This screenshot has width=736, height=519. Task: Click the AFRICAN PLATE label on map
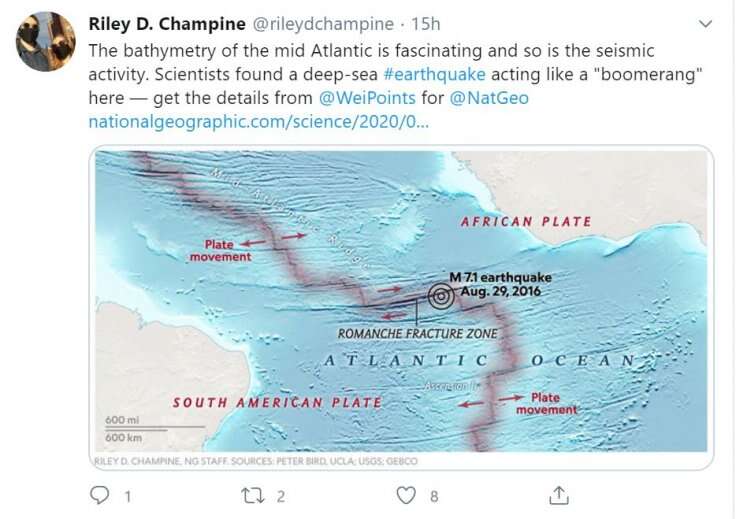(525, 221)
